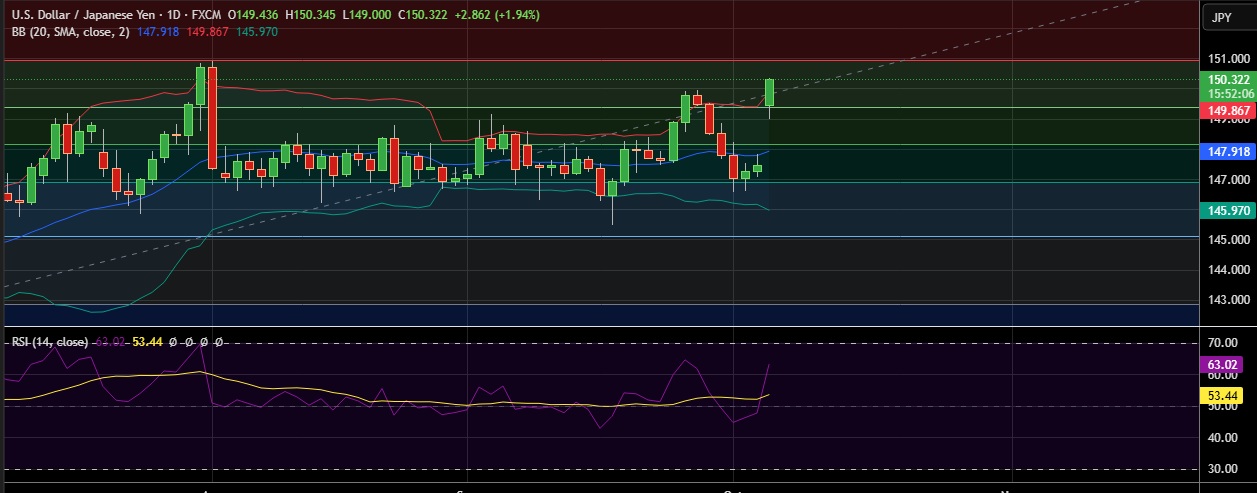Open the JPY currency selector
Screen dimensions: 1257x493
click(1222, 17)
